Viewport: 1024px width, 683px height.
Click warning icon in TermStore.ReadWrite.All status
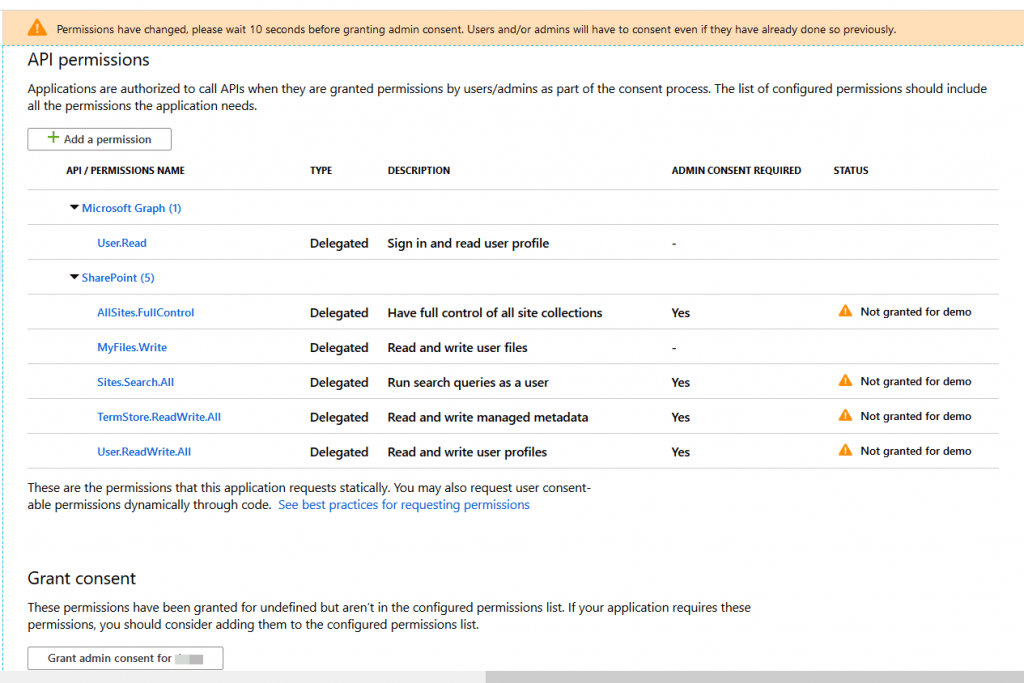click(845, 415)
